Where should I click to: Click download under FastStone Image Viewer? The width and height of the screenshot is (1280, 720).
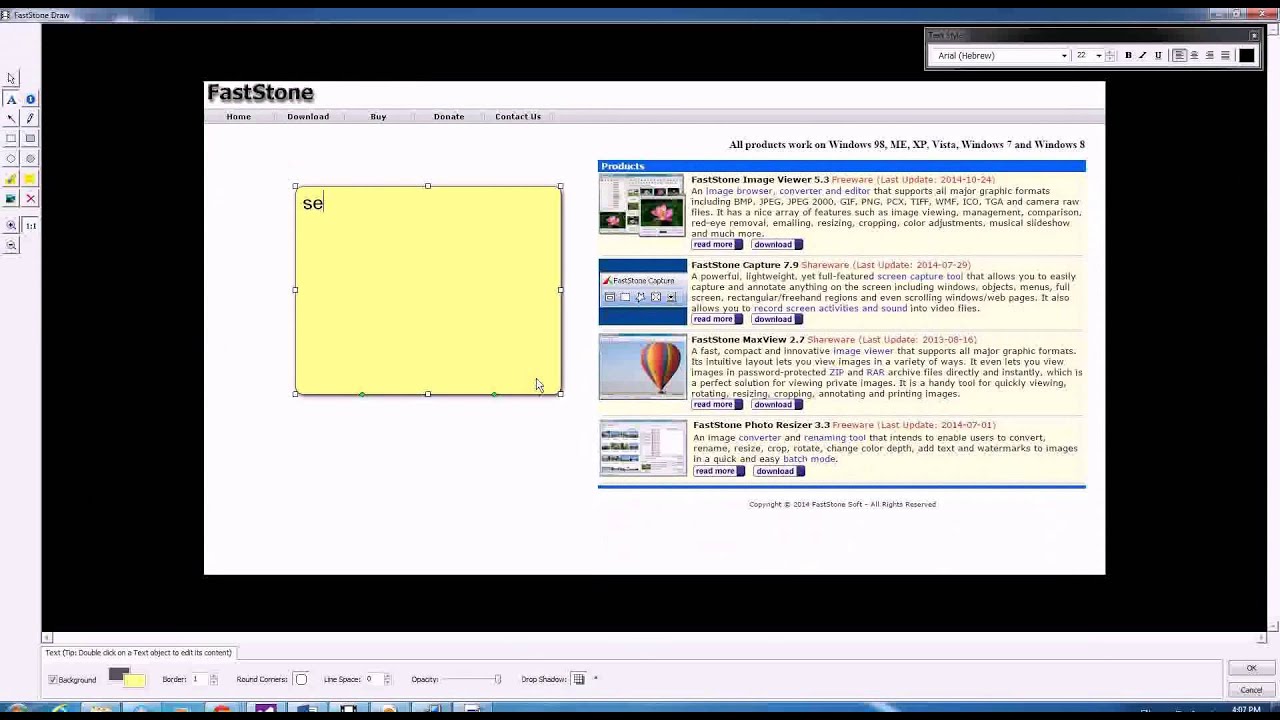click(x=776, y=245)
